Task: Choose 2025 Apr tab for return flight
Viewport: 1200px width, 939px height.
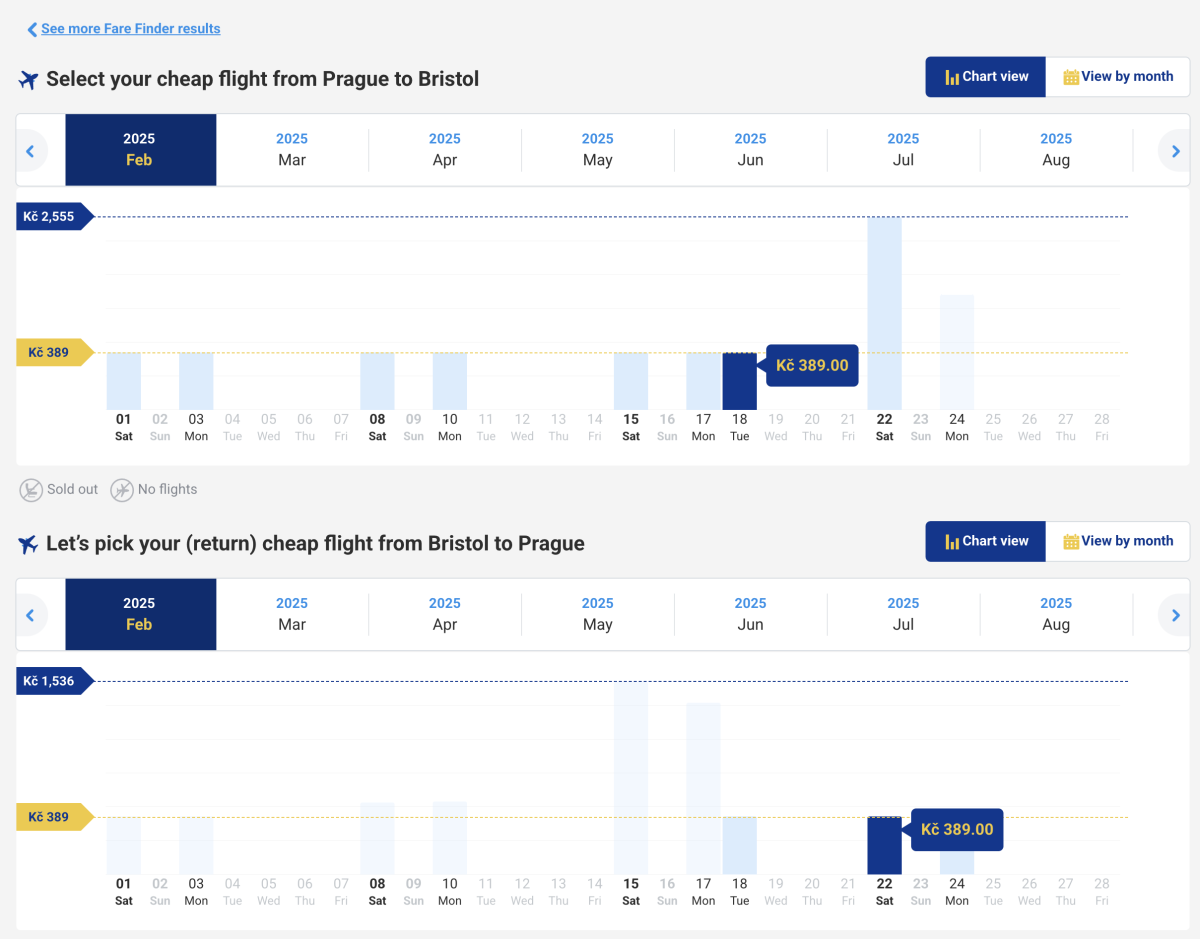Action: (x=445, y=614)
